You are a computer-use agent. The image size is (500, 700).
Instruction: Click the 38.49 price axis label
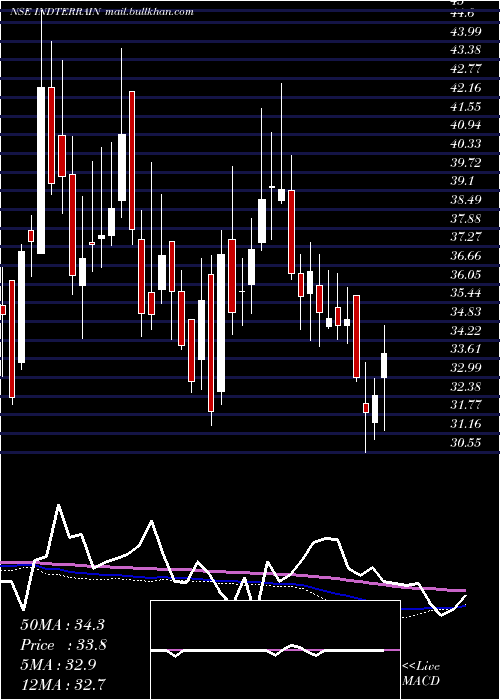[x=466, y=200]
